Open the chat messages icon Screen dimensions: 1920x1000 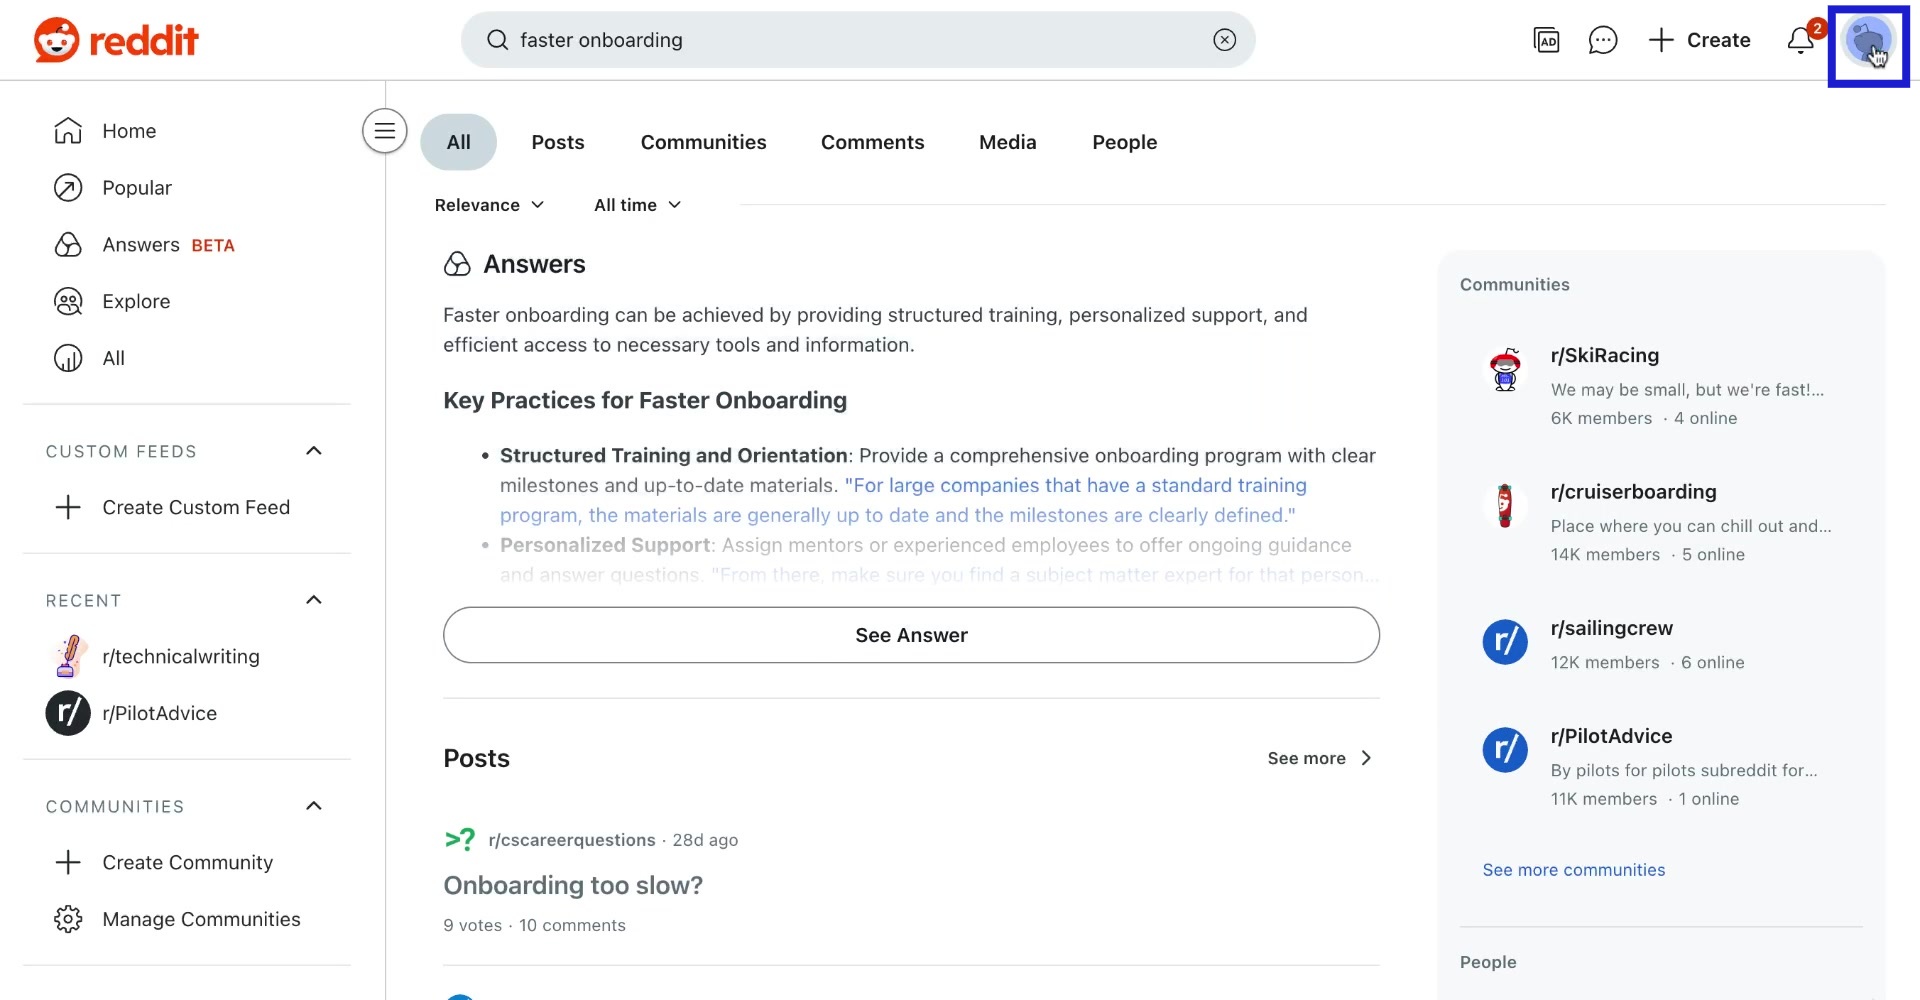(x=1603, y=40)
